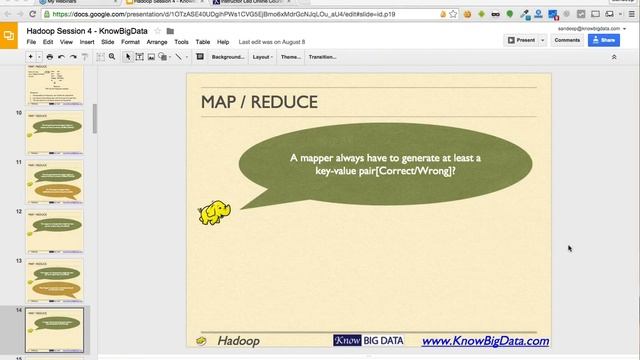Click the Undo arrow icon

tap(61, 57)
